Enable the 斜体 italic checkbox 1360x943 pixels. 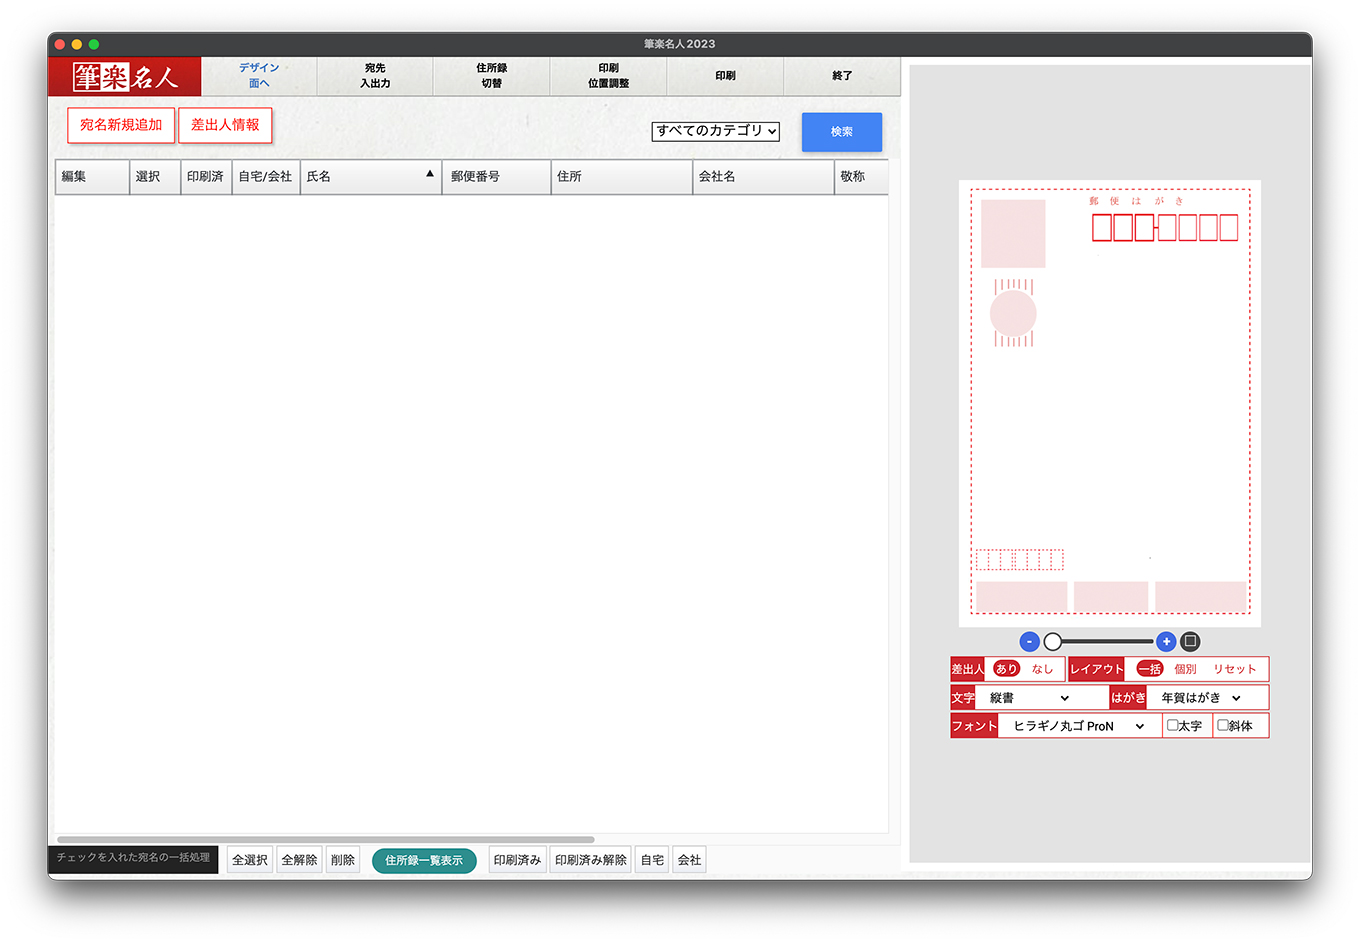pos(1223,725)
